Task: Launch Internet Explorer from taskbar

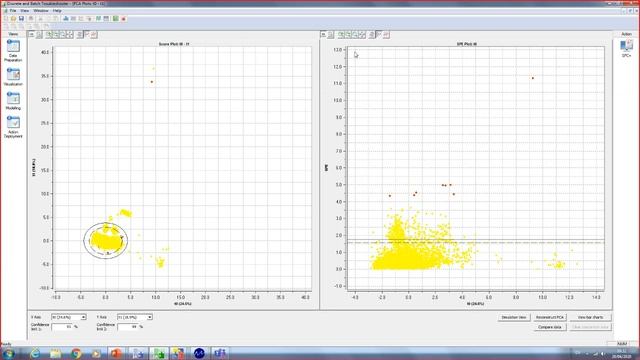Action: coord(35,353)
